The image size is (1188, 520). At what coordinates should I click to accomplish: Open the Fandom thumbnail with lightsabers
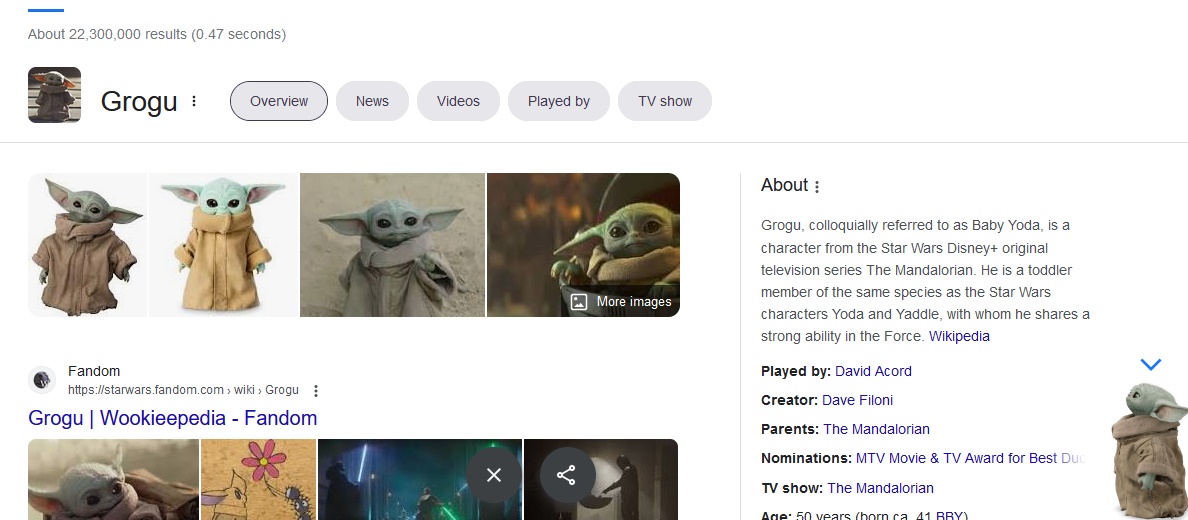420,479
